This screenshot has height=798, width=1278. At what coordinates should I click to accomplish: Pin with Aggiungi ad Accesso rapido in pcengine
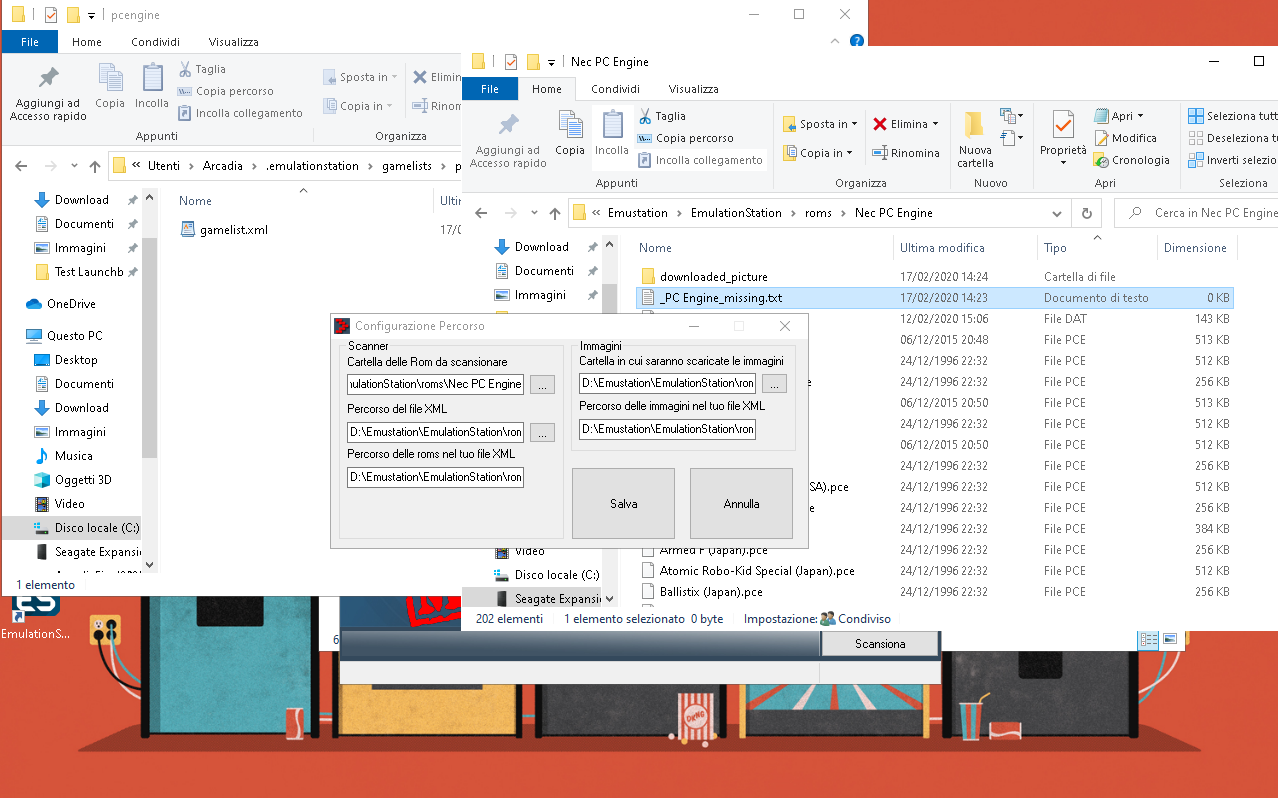click(x=48, y=93)
